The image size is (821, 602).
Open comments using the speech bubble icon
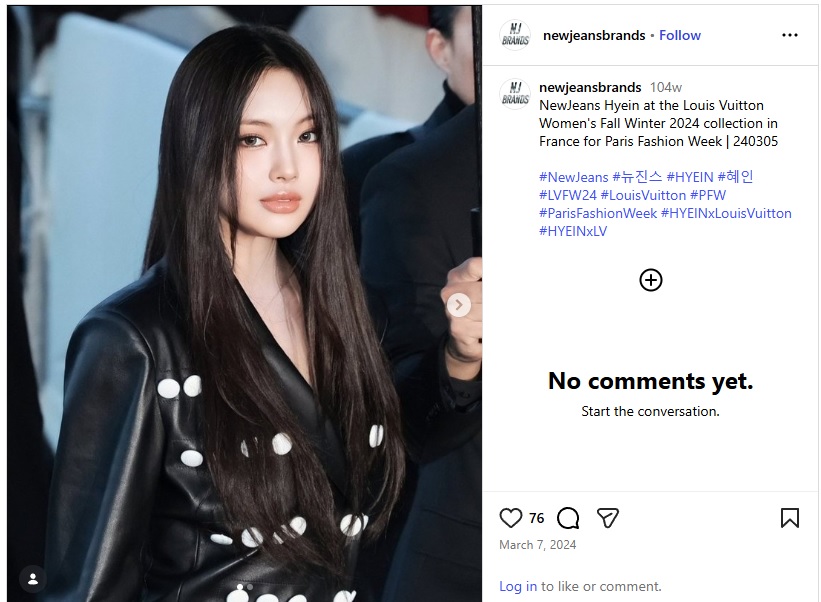[x=568, y=518]
